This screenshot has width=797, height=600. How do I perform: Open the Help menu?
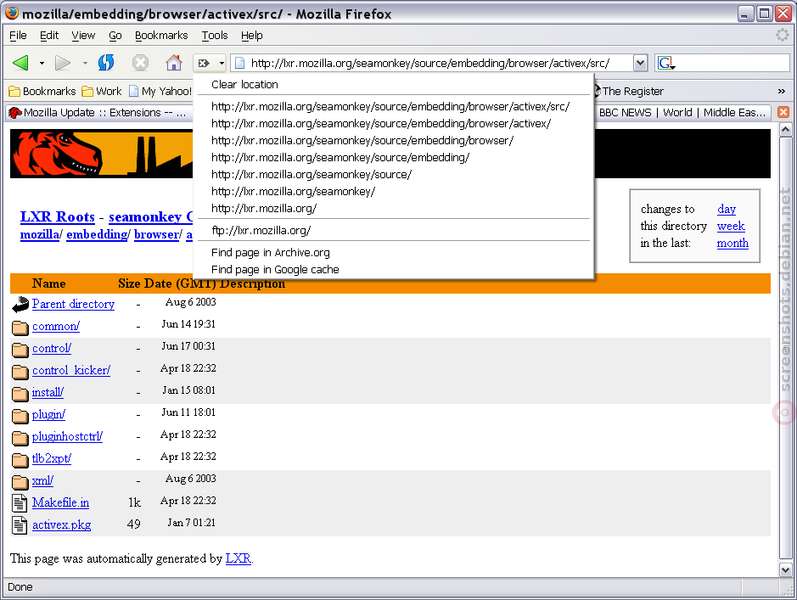pos(252,36)
